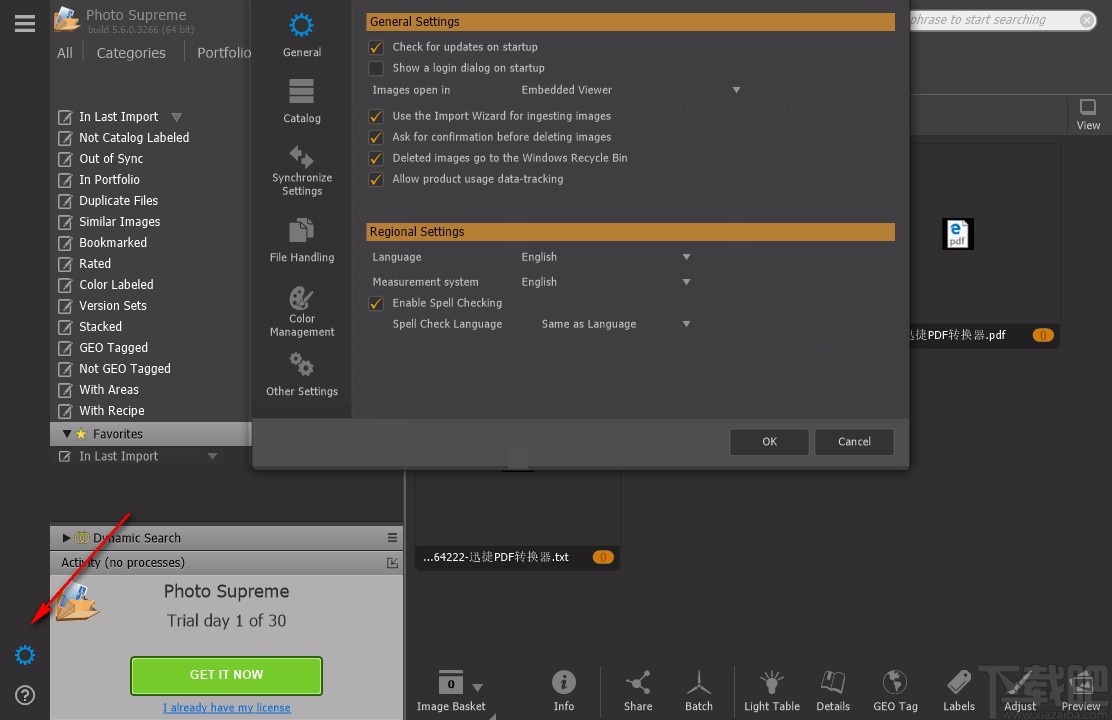Open the Adjust tool
This screenshot has width=1112, height=720.
pos(1020,690)
